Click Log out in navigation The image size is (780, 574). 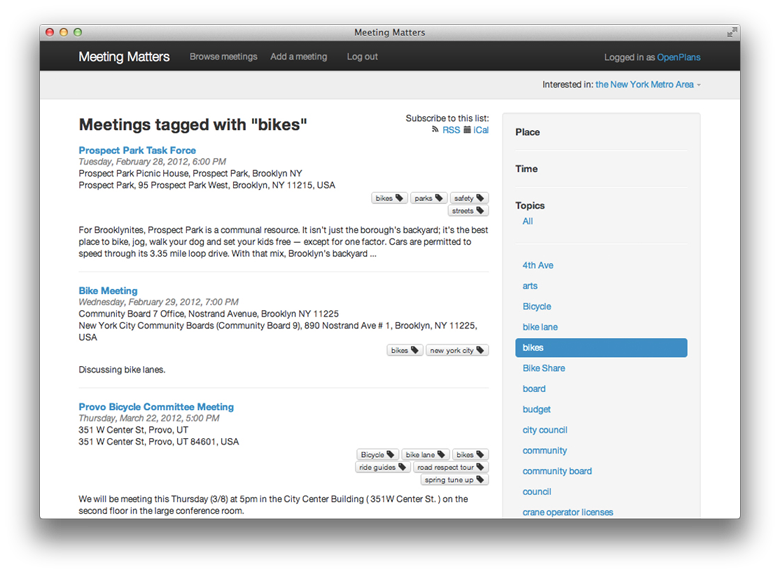(362, 57)
